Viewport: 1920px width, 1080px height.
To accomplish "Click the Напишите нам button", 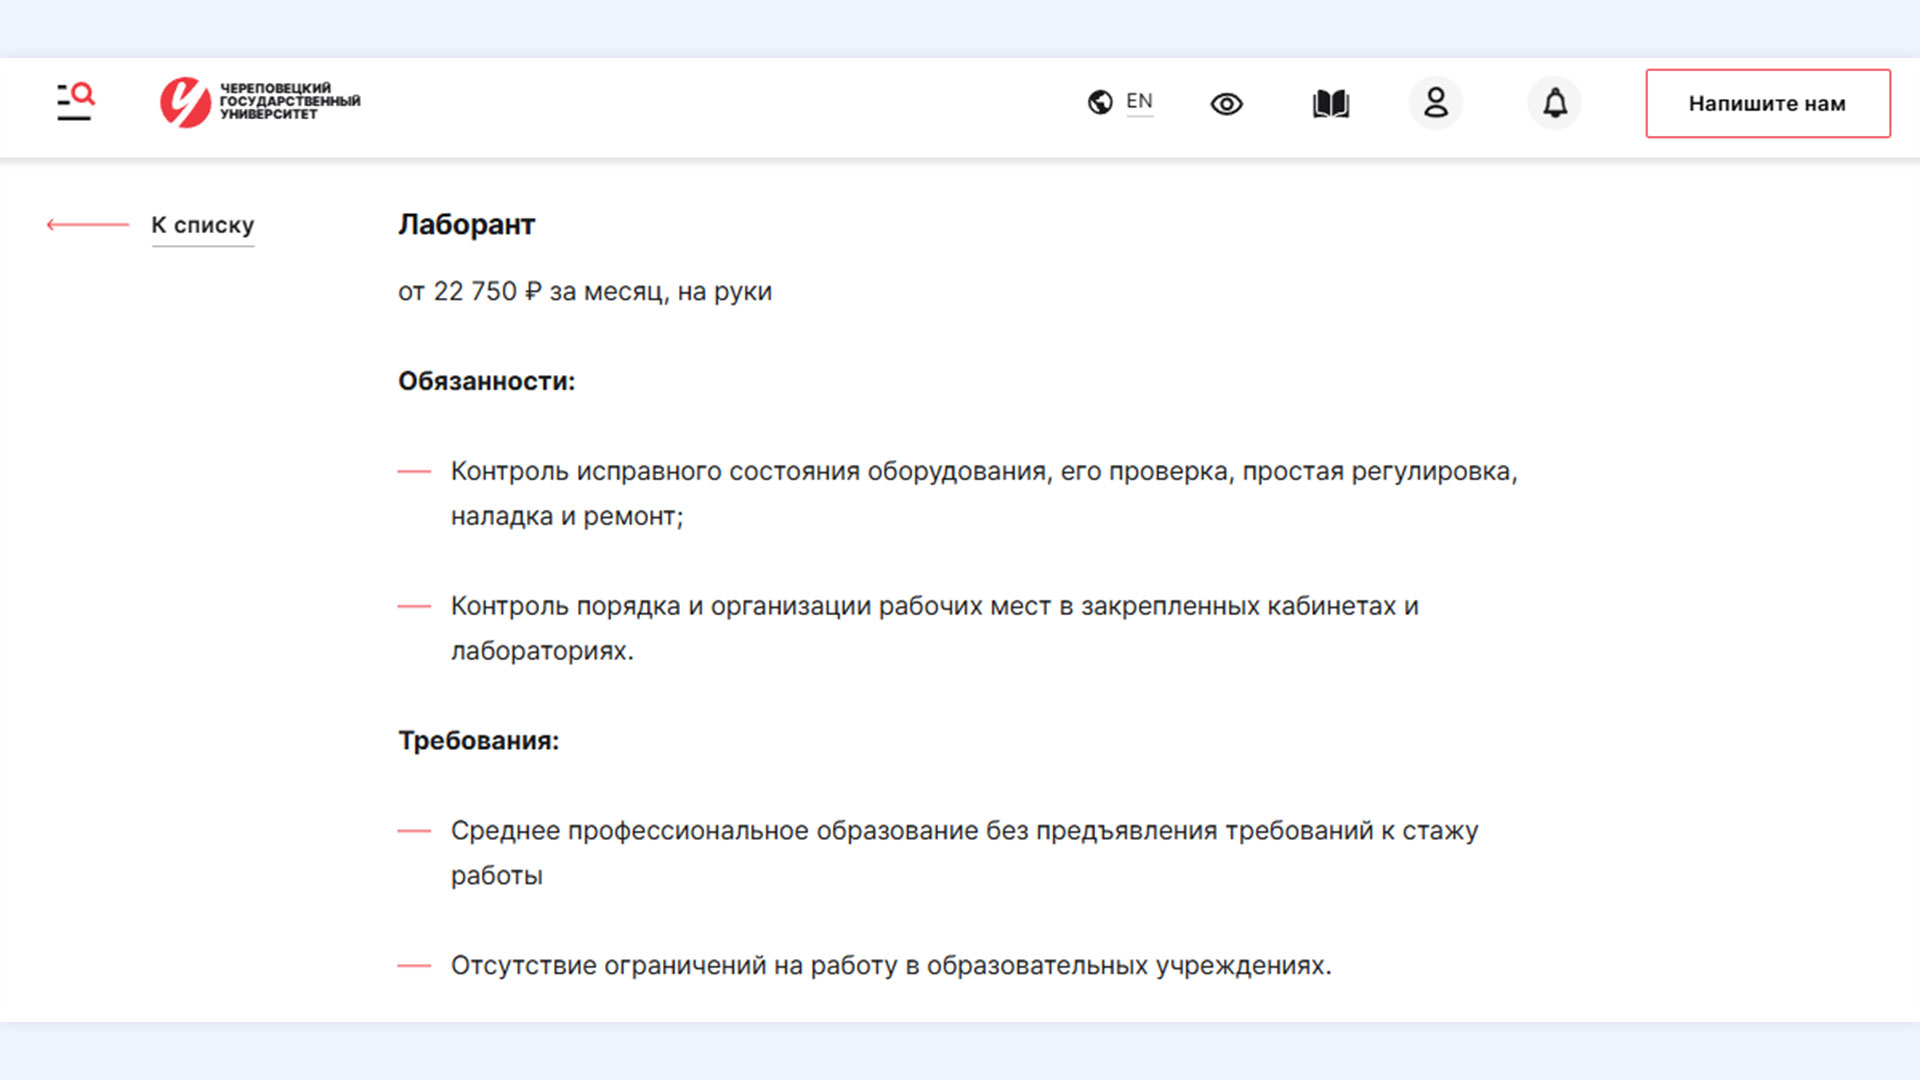I will [x=1768, y=103].
